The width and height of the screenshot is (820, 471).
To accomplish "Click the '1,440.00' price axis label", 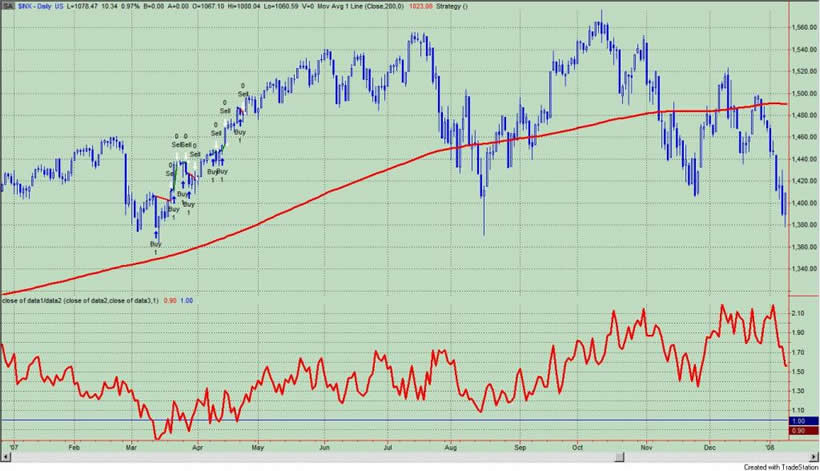I will (804, 159).
